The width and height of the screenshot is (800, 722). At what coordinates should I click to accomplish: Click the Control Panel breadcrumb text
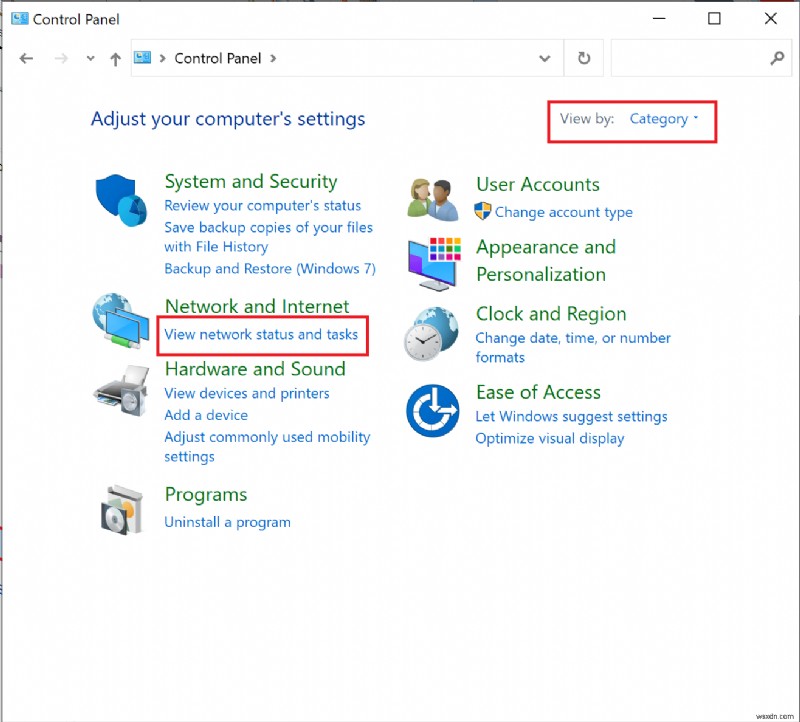pyautogui.click(x=217, y=58)
